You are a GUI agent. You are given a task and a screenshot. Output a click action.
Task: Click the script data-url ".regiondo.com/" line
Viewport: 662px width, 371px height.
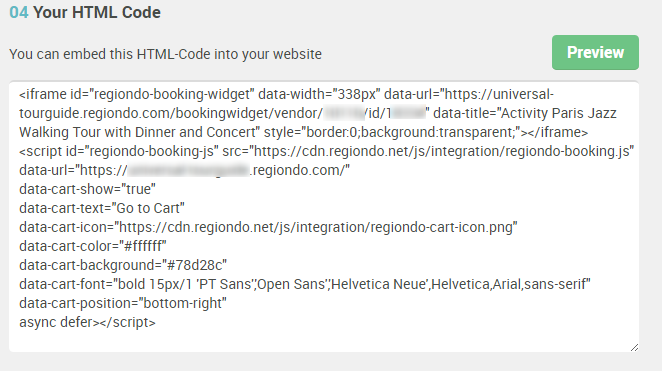[184, 170]
